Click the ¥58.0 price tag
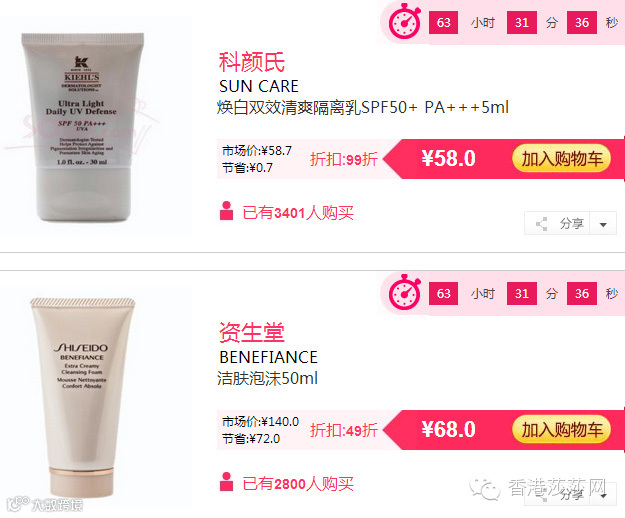Viewport: 625px width, 518px height. 448,159
